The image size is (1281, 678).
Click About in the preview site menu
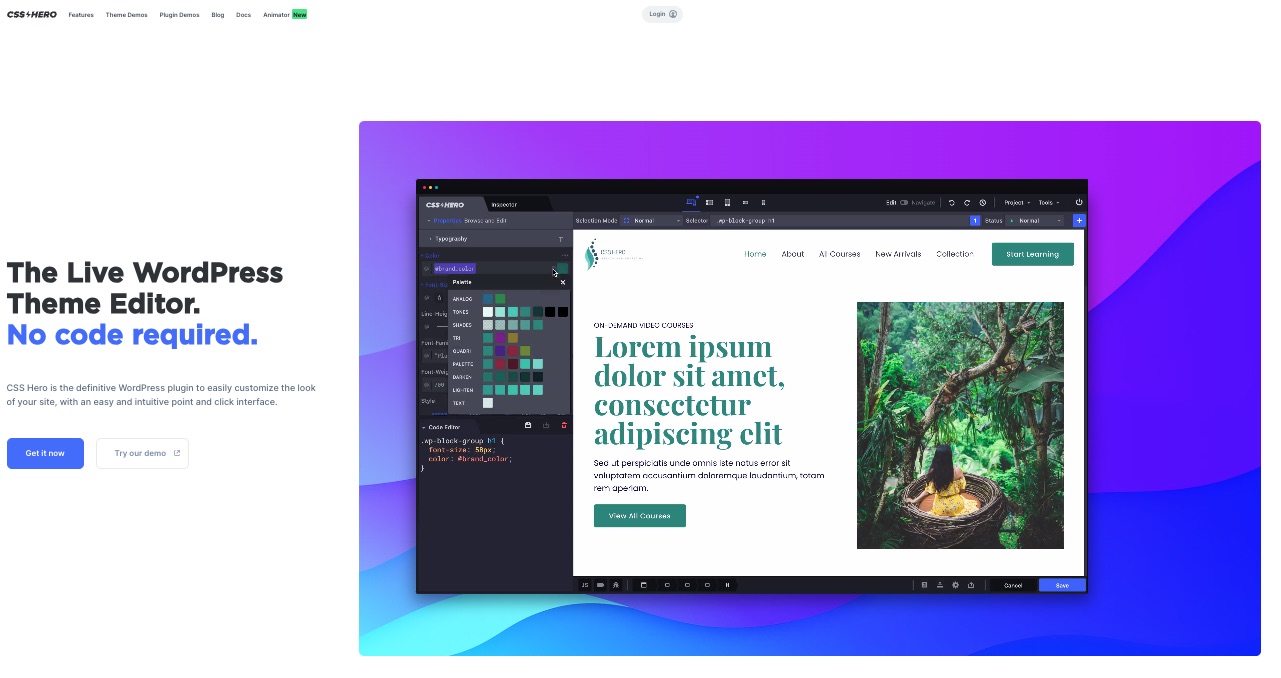coord(793,254)
